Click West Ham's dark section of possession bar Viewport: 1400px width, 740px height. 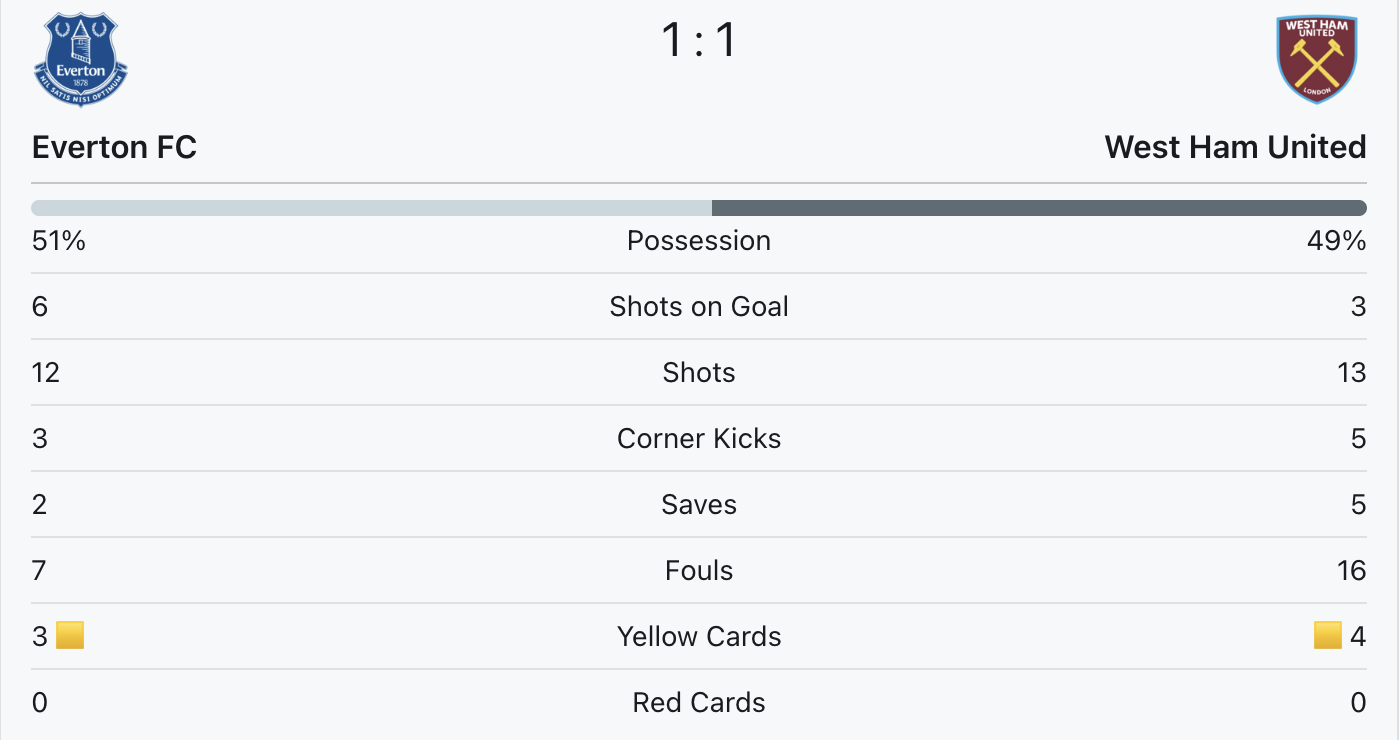[1039, 208]
